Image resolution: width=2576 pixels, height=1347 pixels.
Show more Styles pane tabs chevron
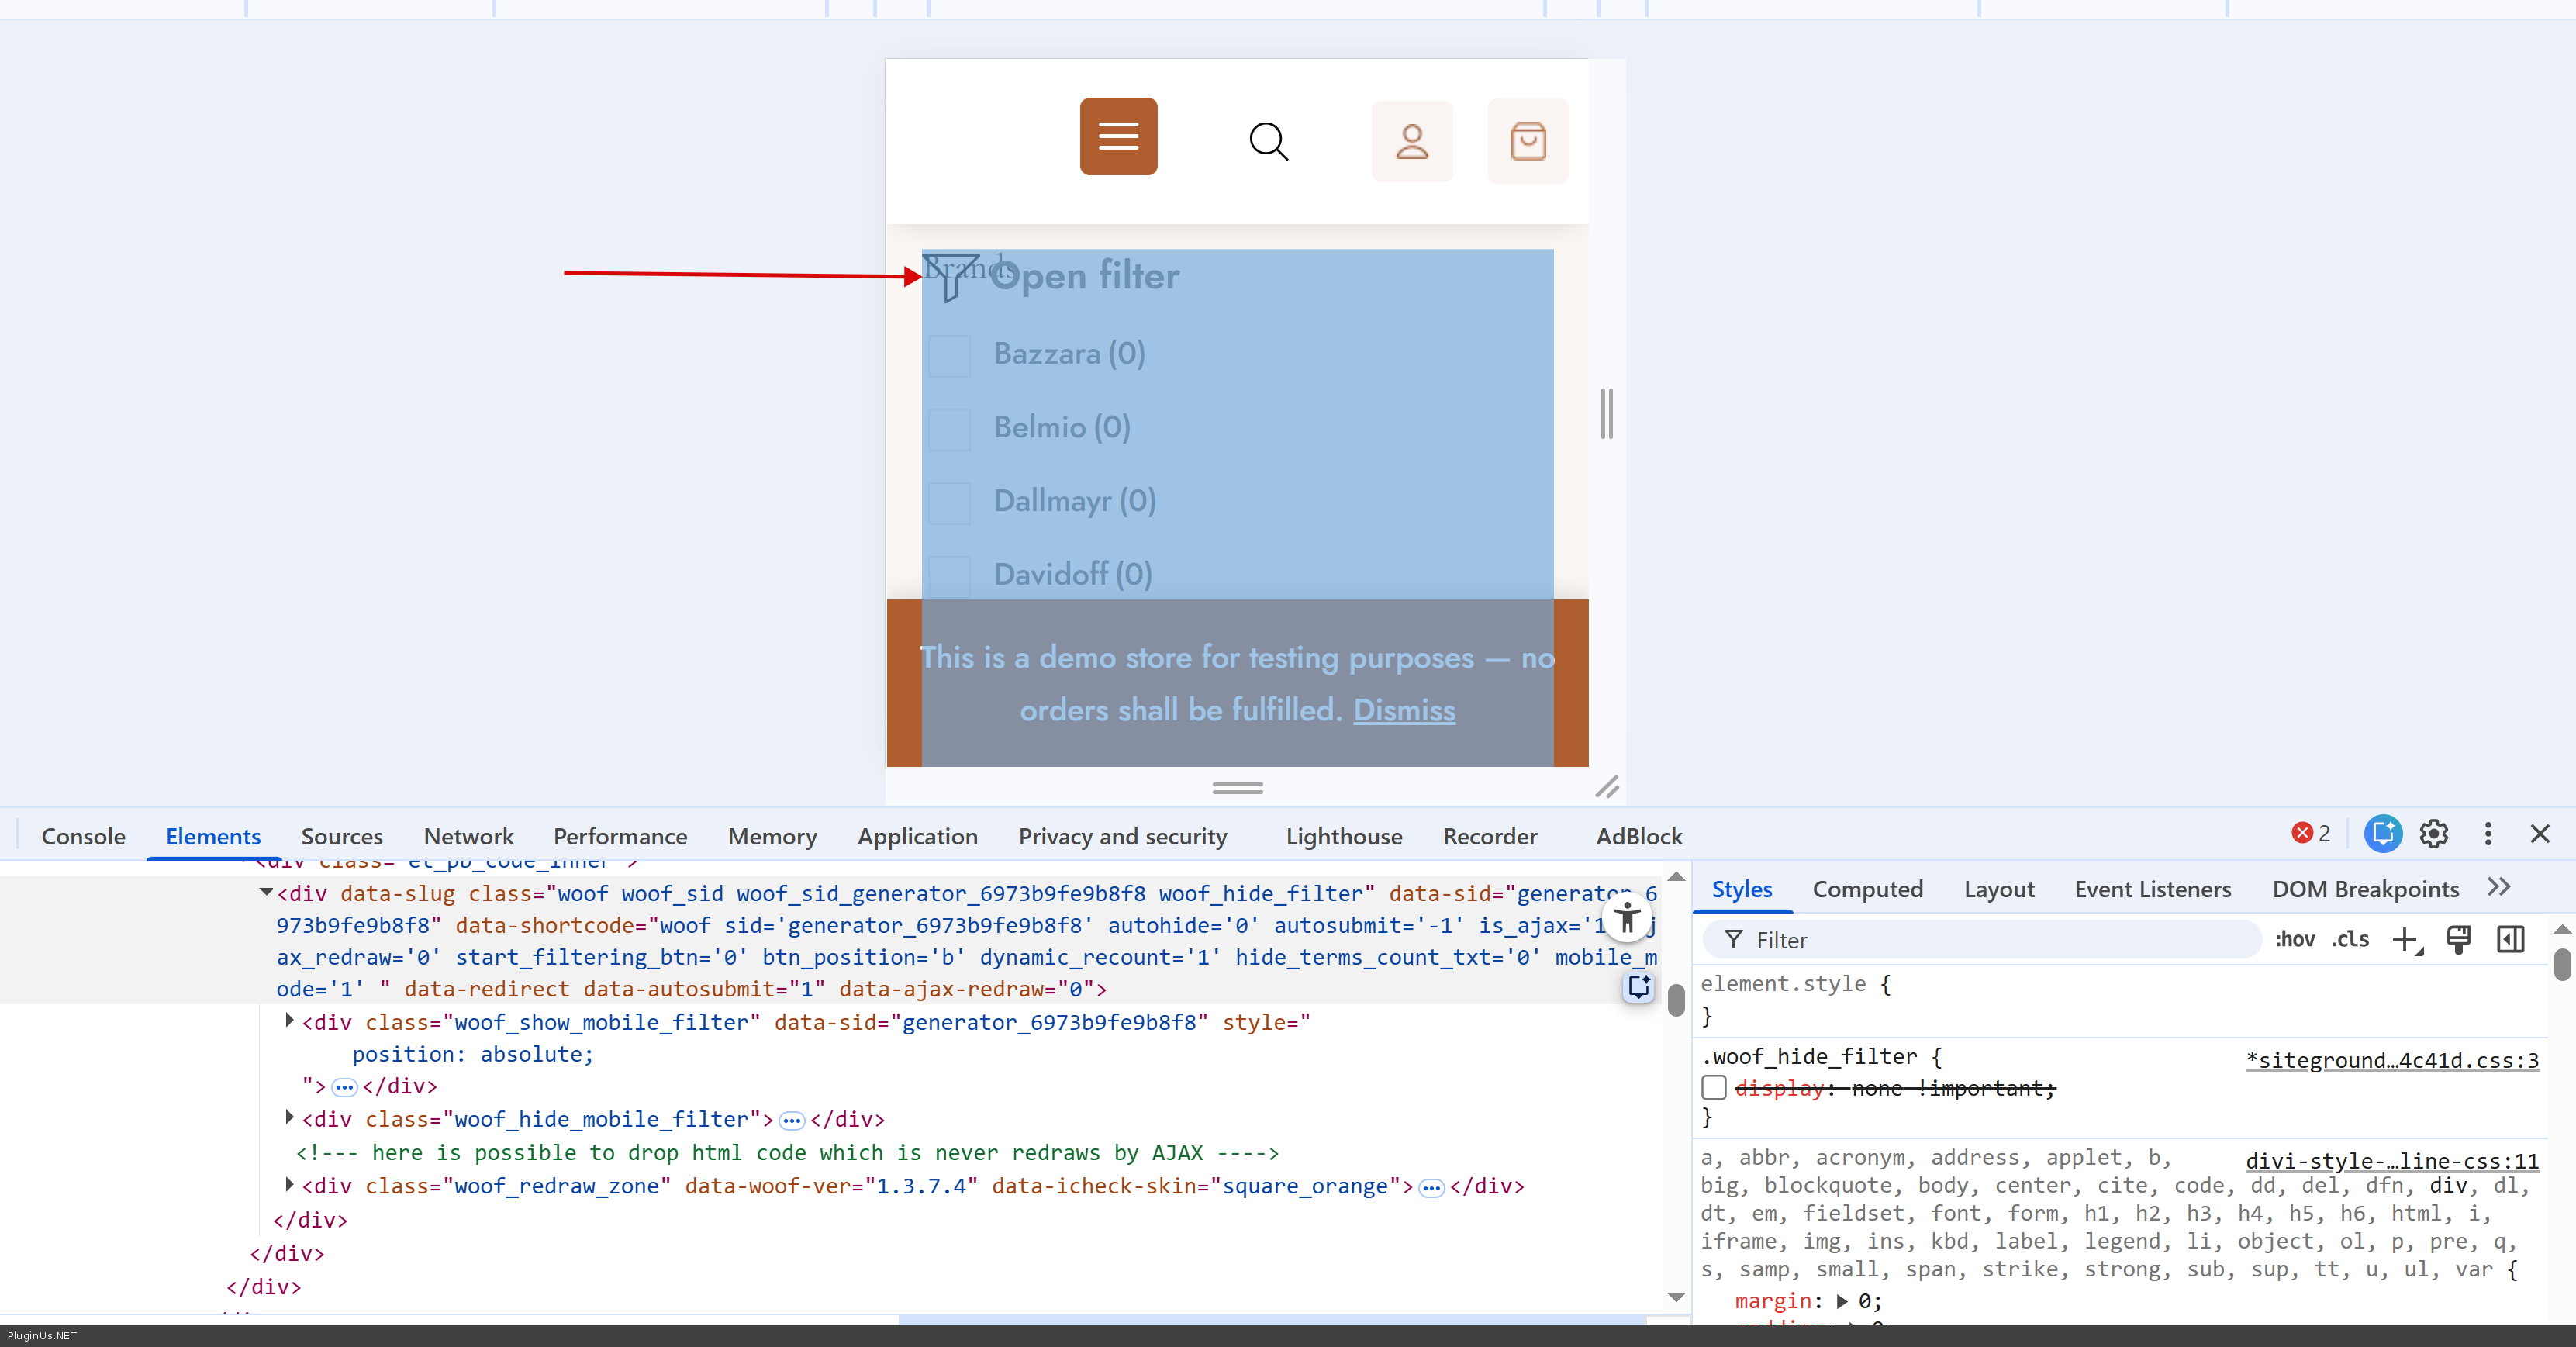click(x=2498, y=888)
